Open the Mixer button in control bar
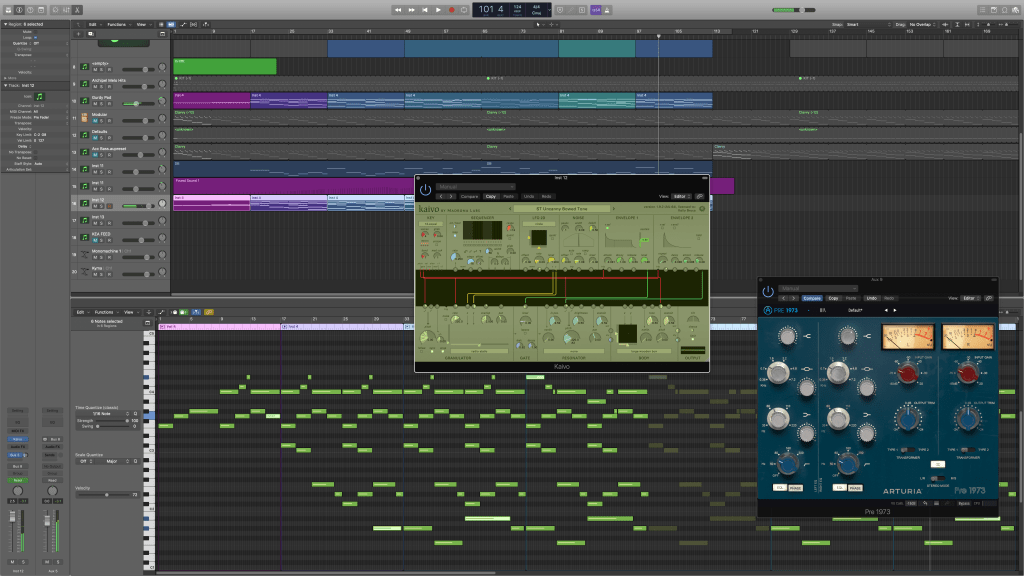The height and width of the screenshot is (576, 1024). [x=66, y=10]
